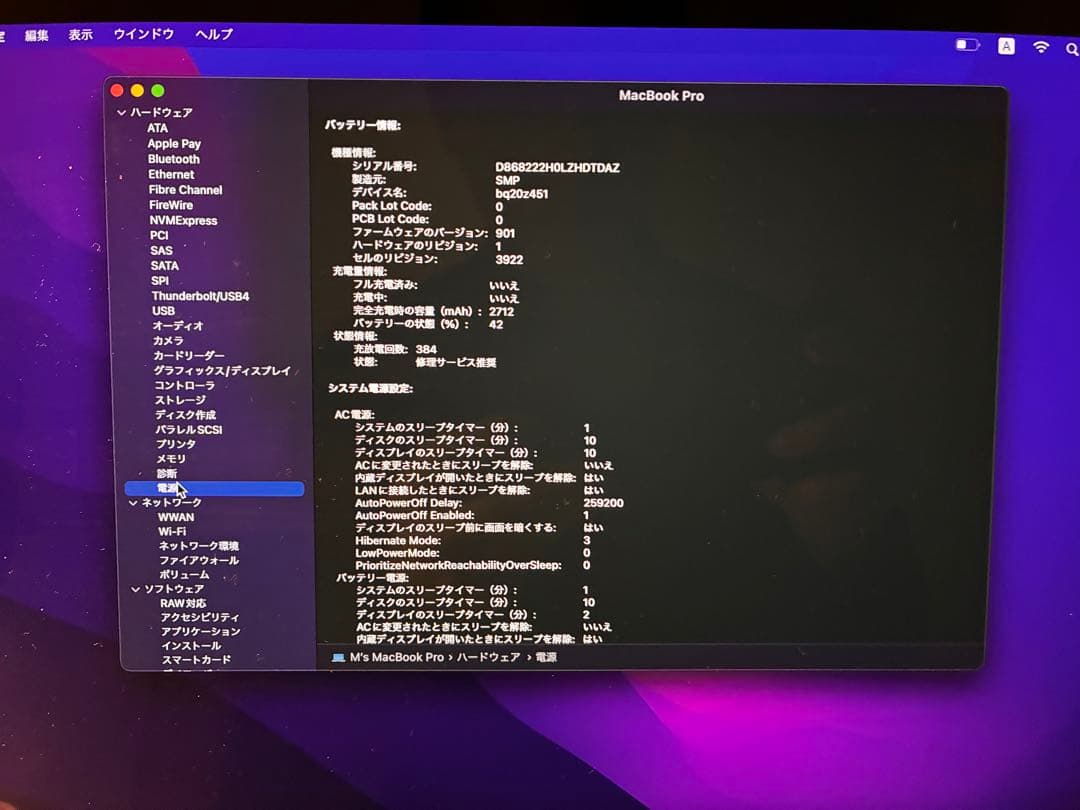Viewport: 1080px width, 810px height.
Task: Open the メモリ information page
Action: 168,459
